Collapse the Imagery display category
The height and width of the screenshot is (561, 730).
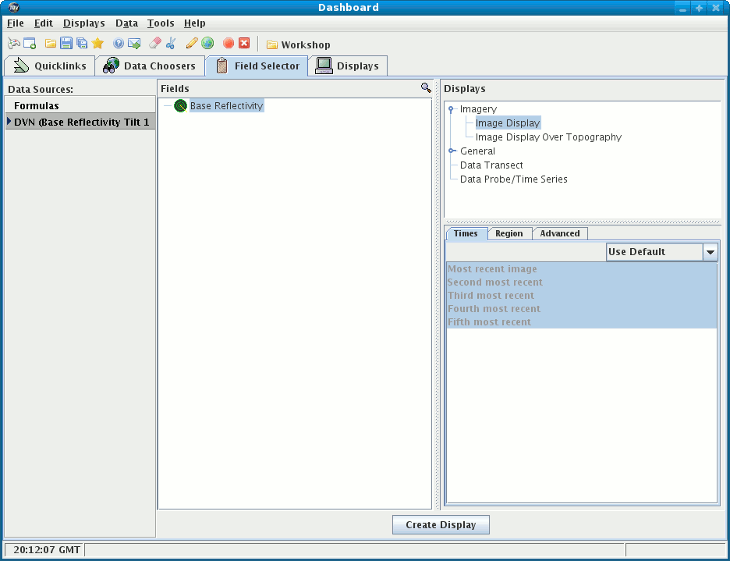[x=452, y=109]
